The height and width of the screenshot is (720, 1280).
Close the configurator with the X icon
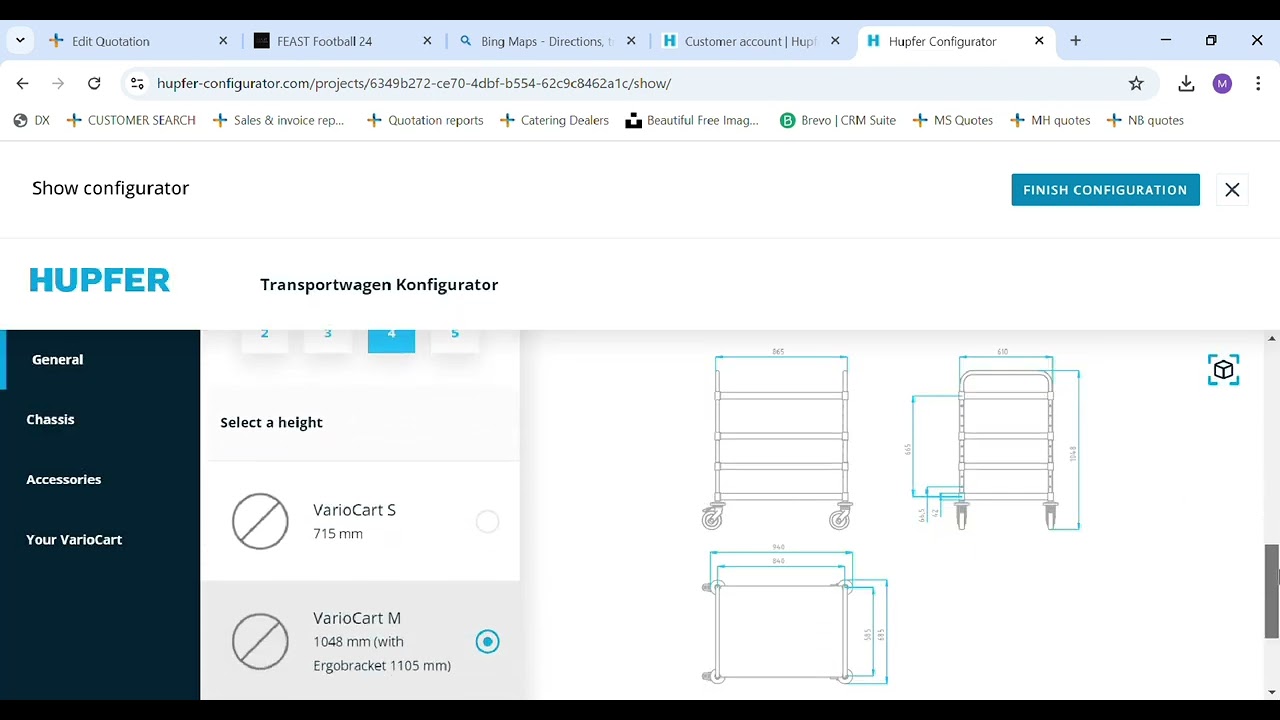tap(1232, 190)
